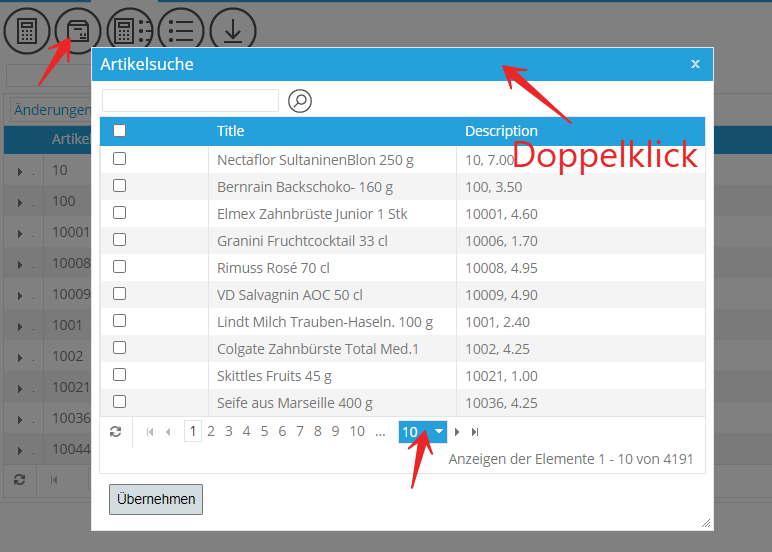The width and height of the screenshot is (772, 552).
Task: Go to page 3 in pager
Action: click(x=228, y=432)
